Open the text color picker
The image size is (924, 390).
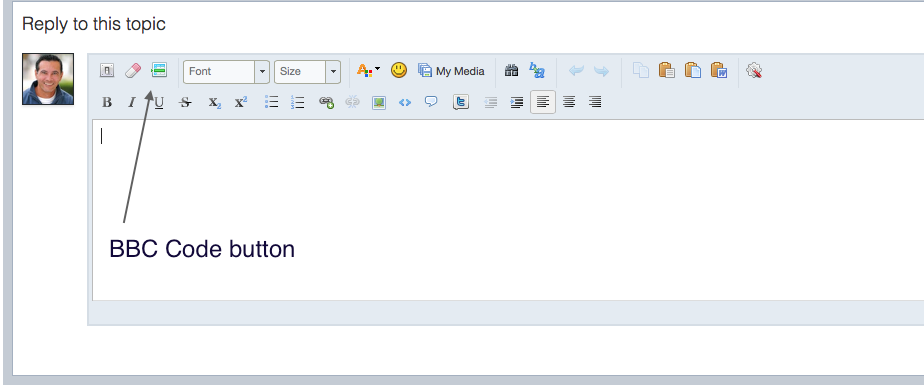pyautogui.click(x=368, y=71)
